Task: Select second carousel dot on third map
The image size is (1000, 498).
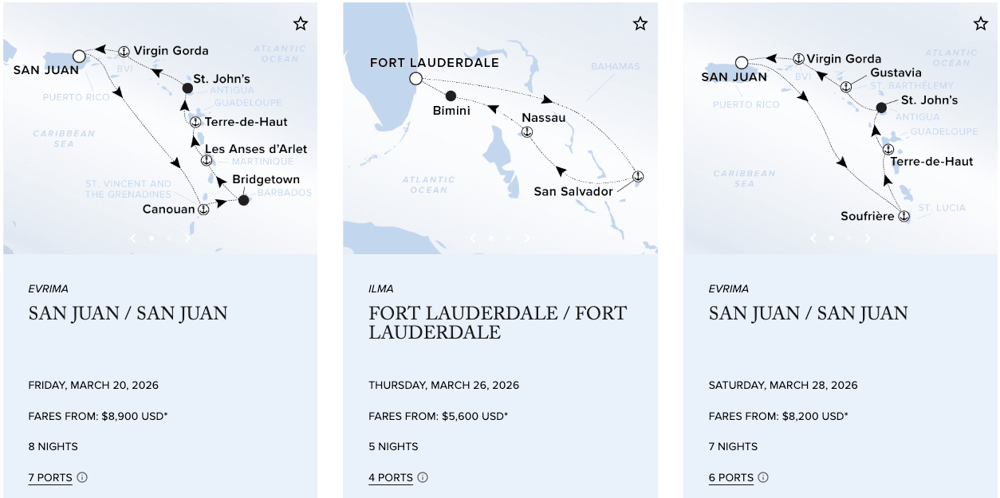Action: (848, 239)
